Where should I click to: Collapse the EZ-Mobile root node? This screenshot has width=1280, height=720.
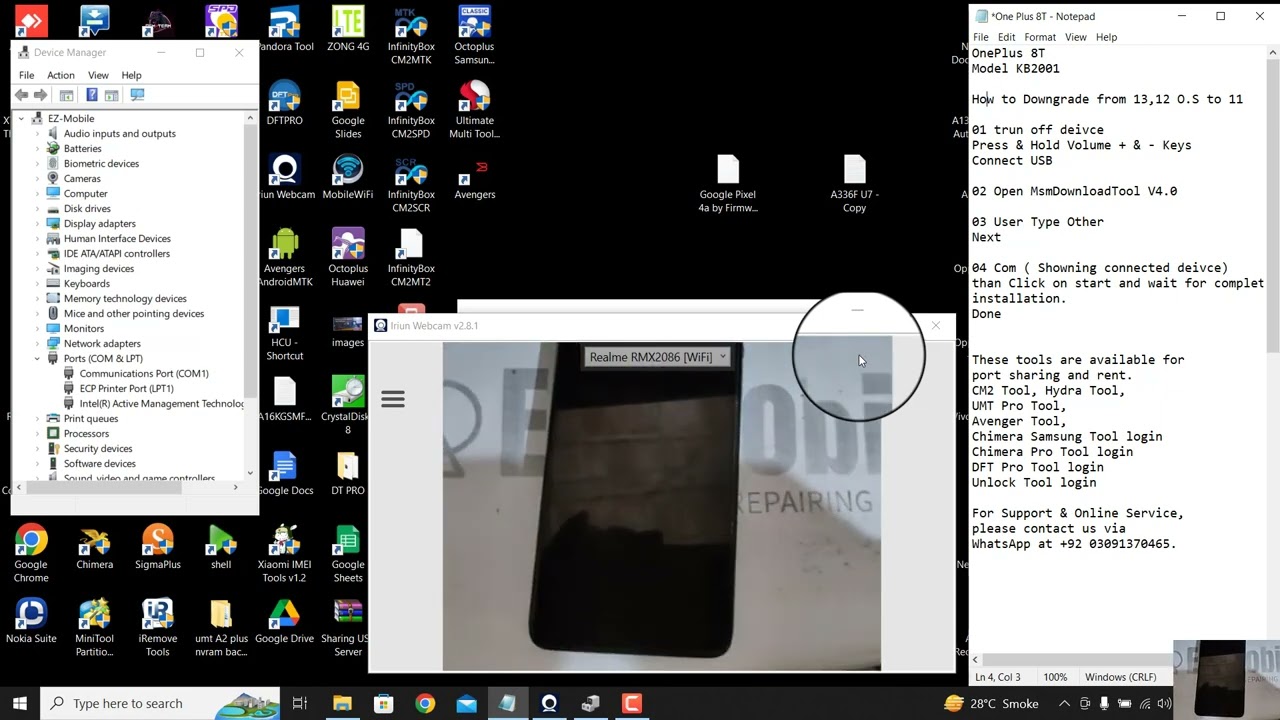21,118
